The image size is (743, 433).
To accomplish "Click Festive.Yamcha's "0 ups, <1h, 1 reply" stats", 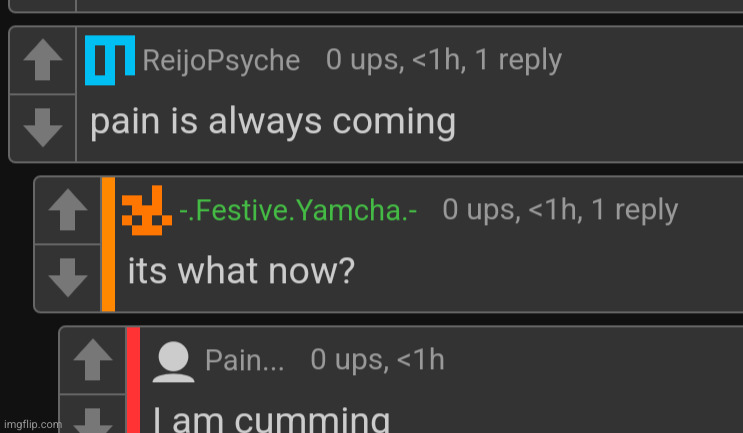I will [x=560, y=210].
